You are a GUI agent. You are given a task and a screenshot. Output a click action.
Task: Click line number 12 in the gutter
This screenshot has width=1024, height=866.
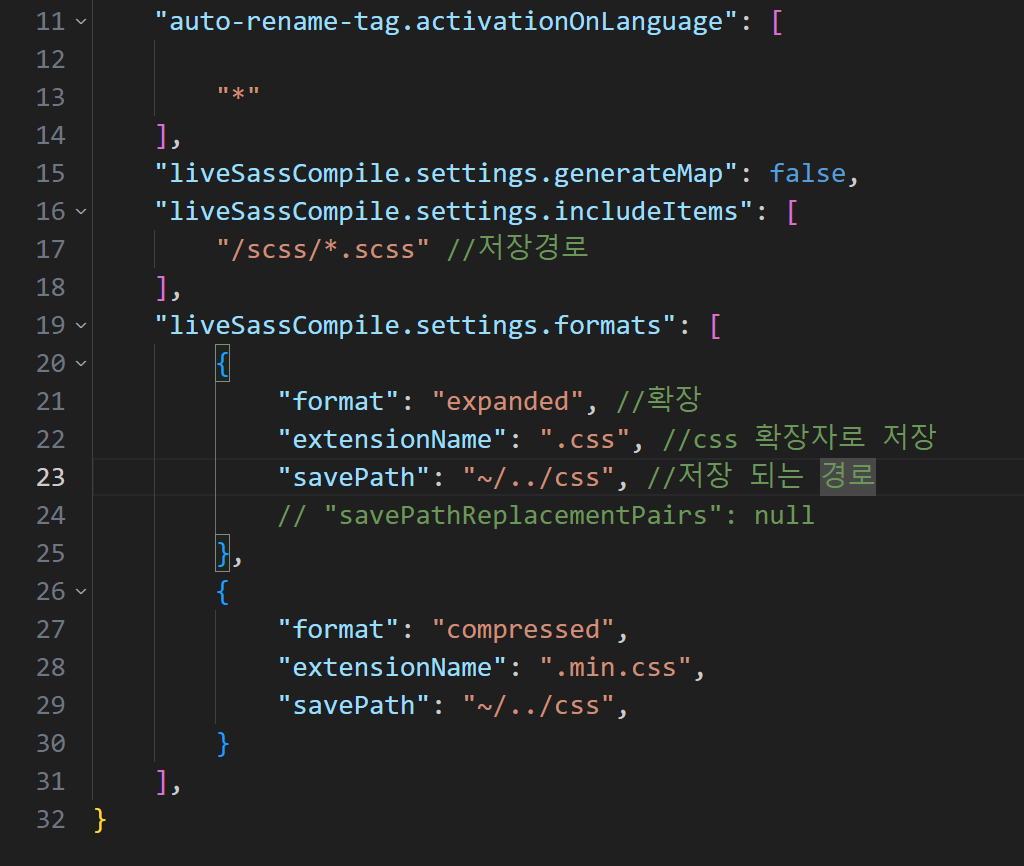point(51,59)
